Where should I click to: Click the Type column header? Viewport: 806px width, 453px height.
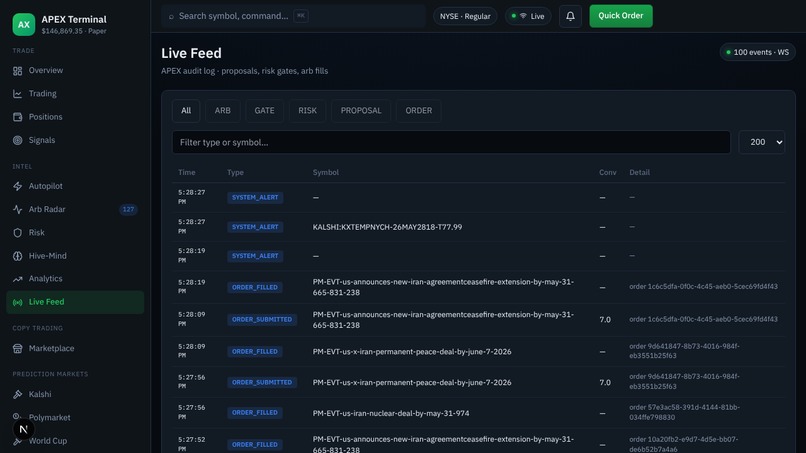coord(235,172)
